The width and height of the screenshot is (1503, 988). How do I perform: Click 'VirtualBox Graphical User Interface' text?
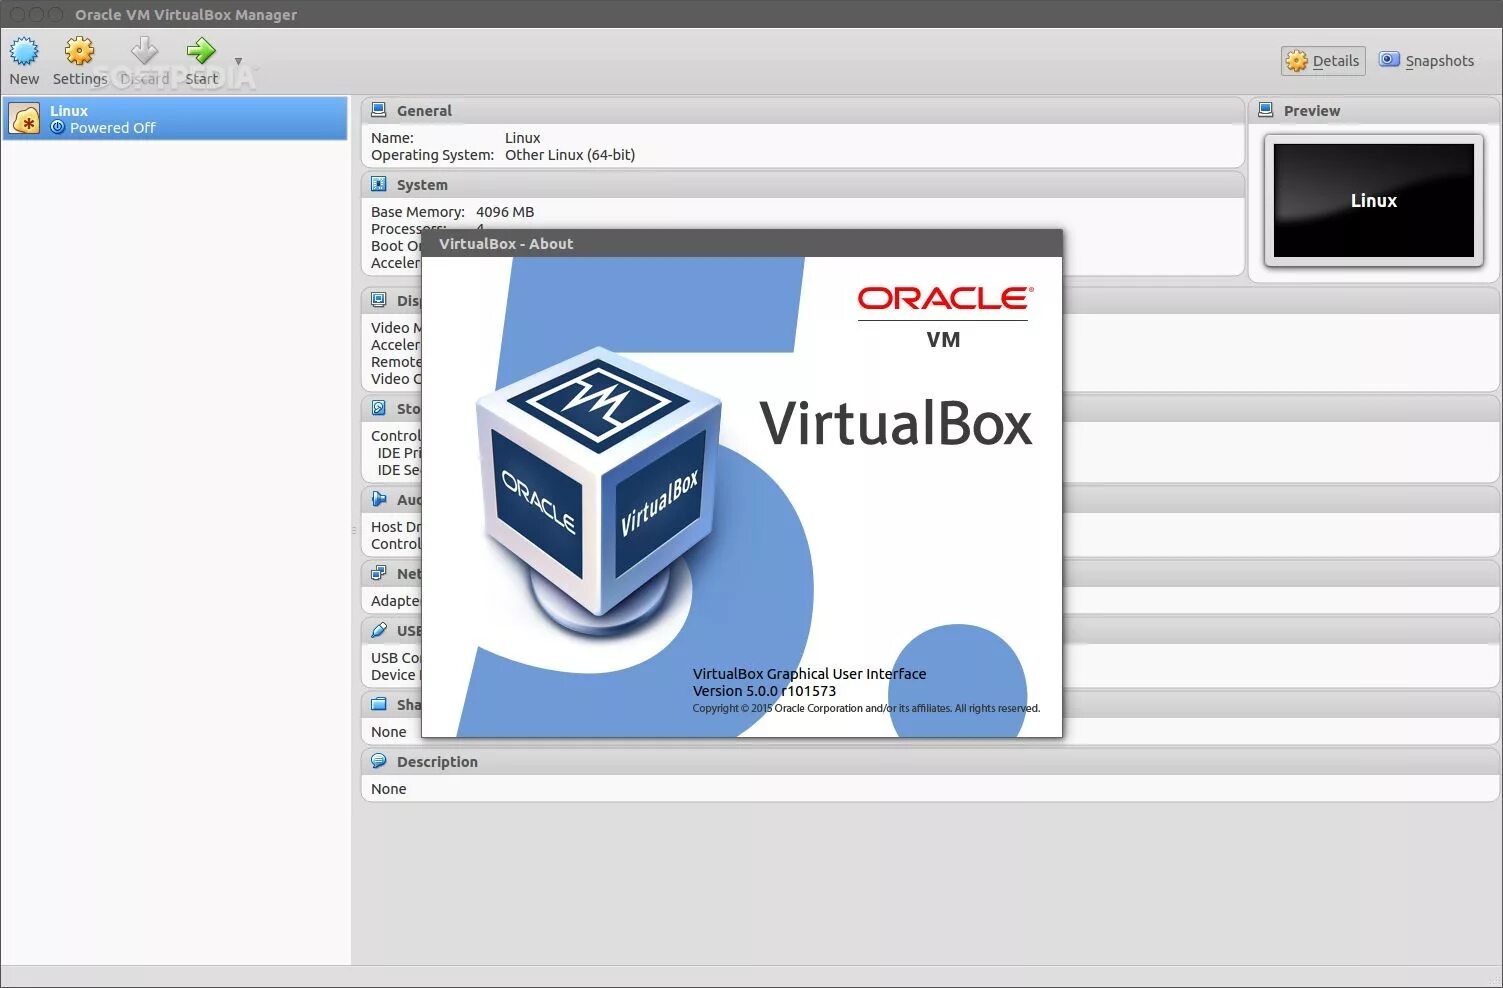809,674
